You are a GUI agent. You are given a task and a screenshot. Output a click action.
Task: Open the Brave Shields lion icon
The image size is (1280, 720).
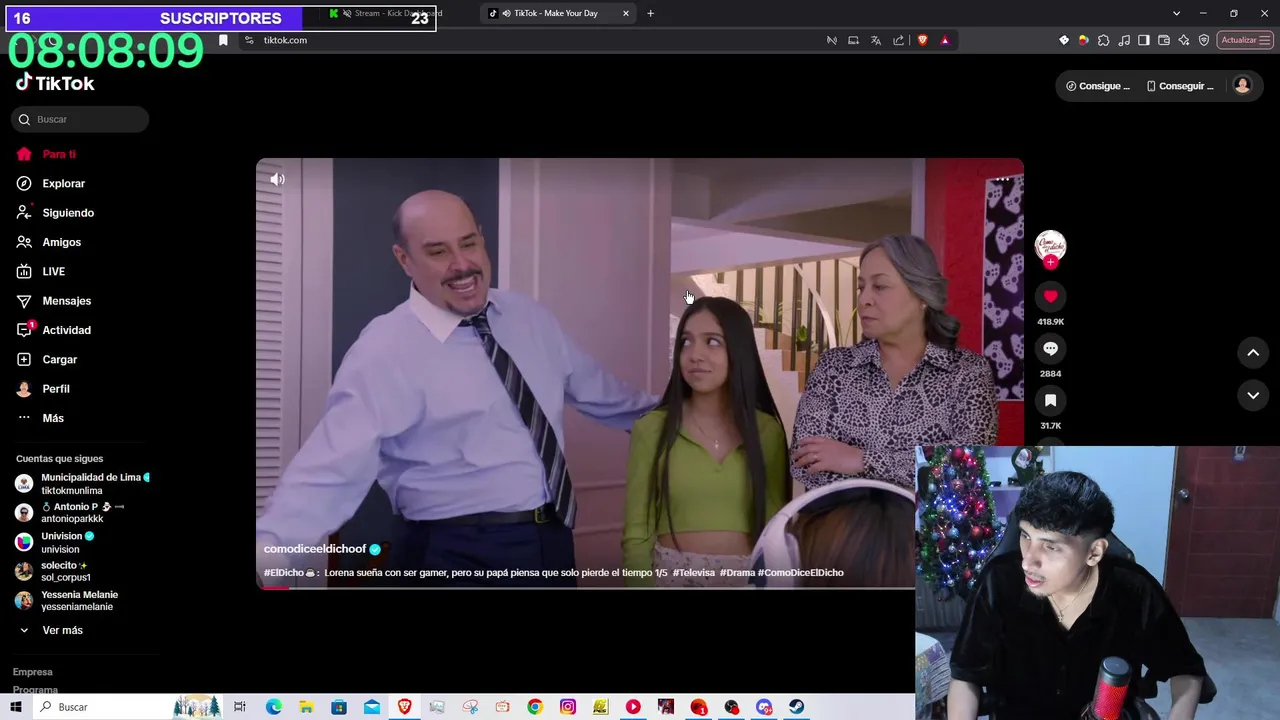pos(922,40)
